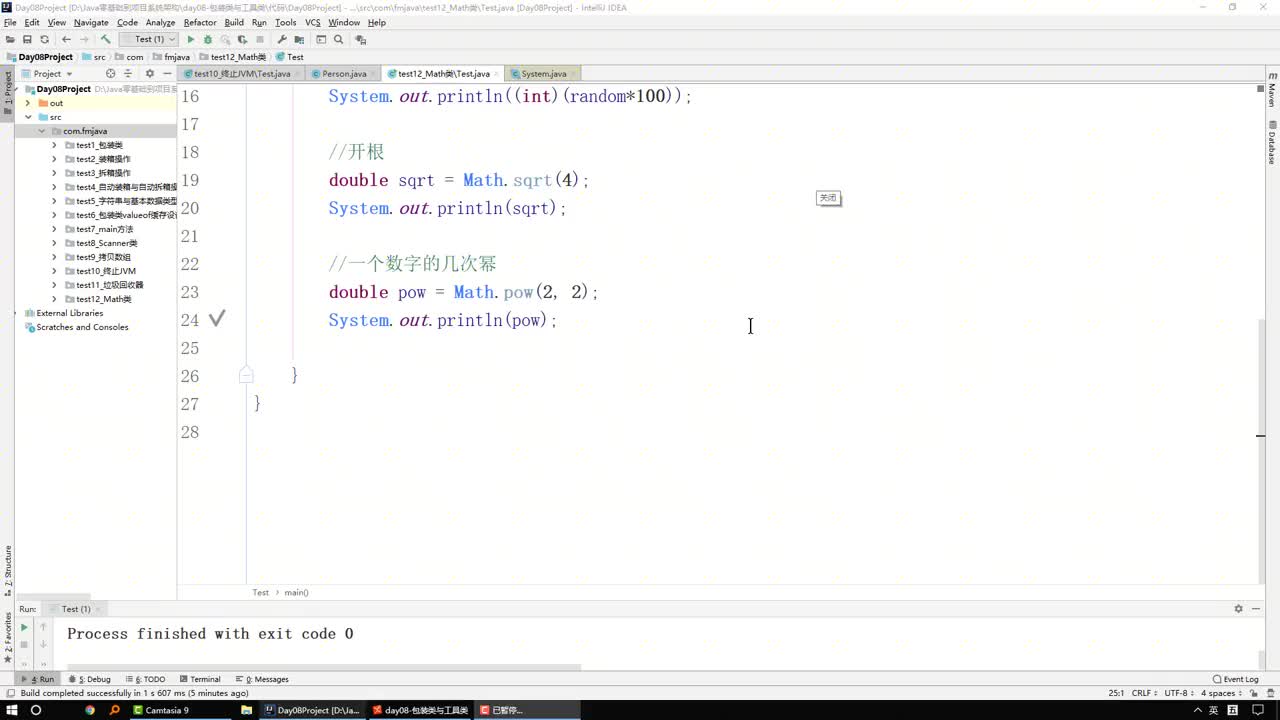This screenshot has width=1280, height=720.
Task: Click the fold marker on line 26
Action: (246, 376)
